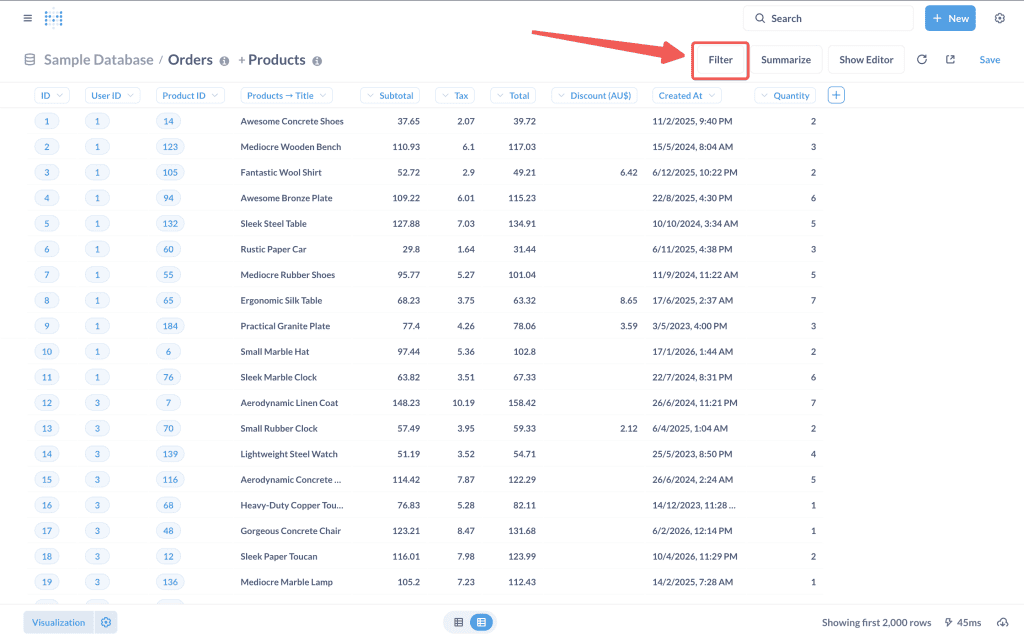Click the refresh results icon
This screenshot has width=1024, height=640.
[x=922, y=60]
